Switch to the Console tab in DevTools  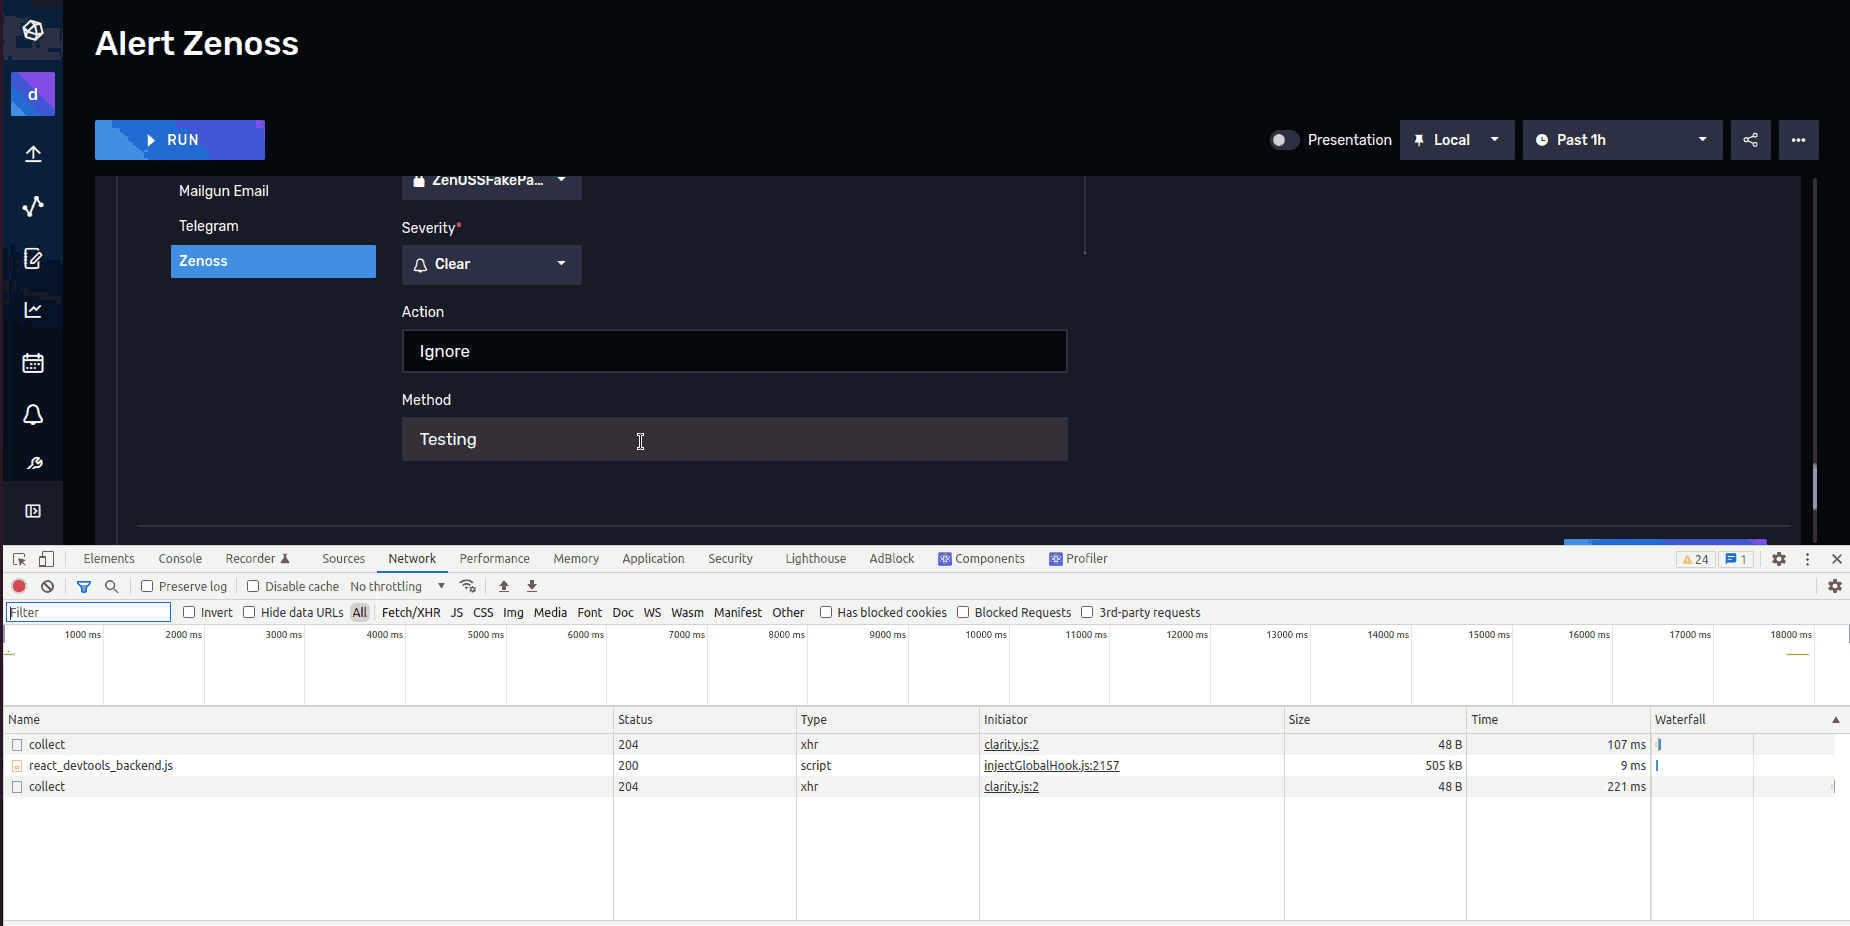tap(179, 558)
